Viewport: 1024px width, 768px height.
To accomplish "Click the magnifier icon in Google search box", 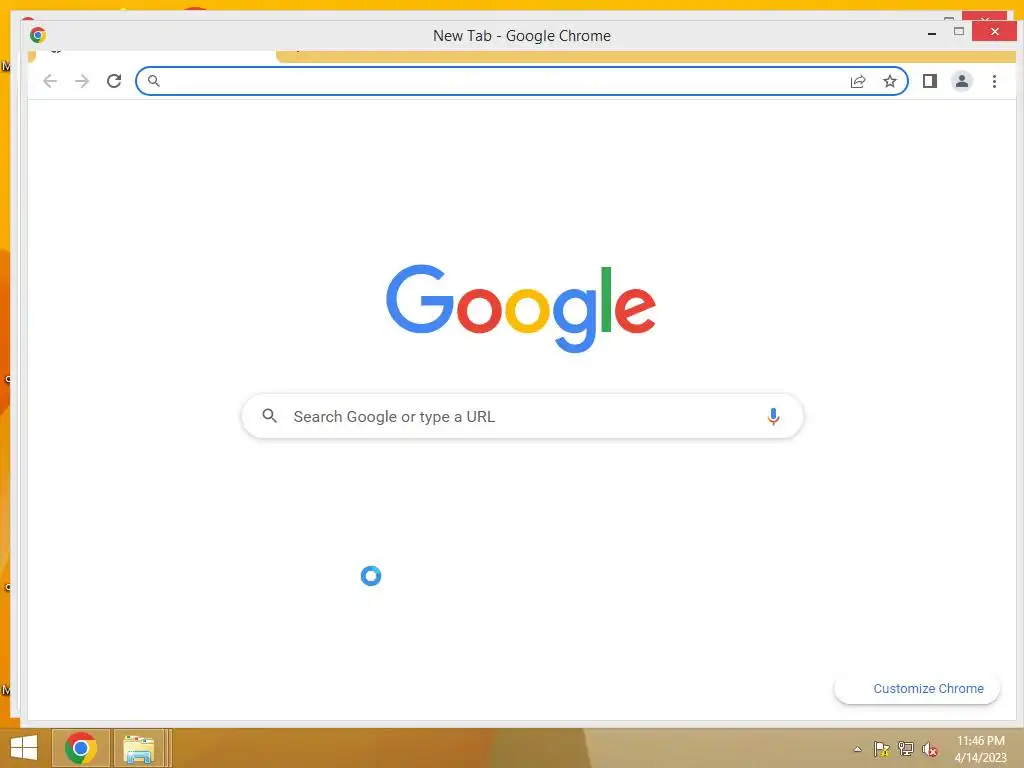I will point(269,415).
